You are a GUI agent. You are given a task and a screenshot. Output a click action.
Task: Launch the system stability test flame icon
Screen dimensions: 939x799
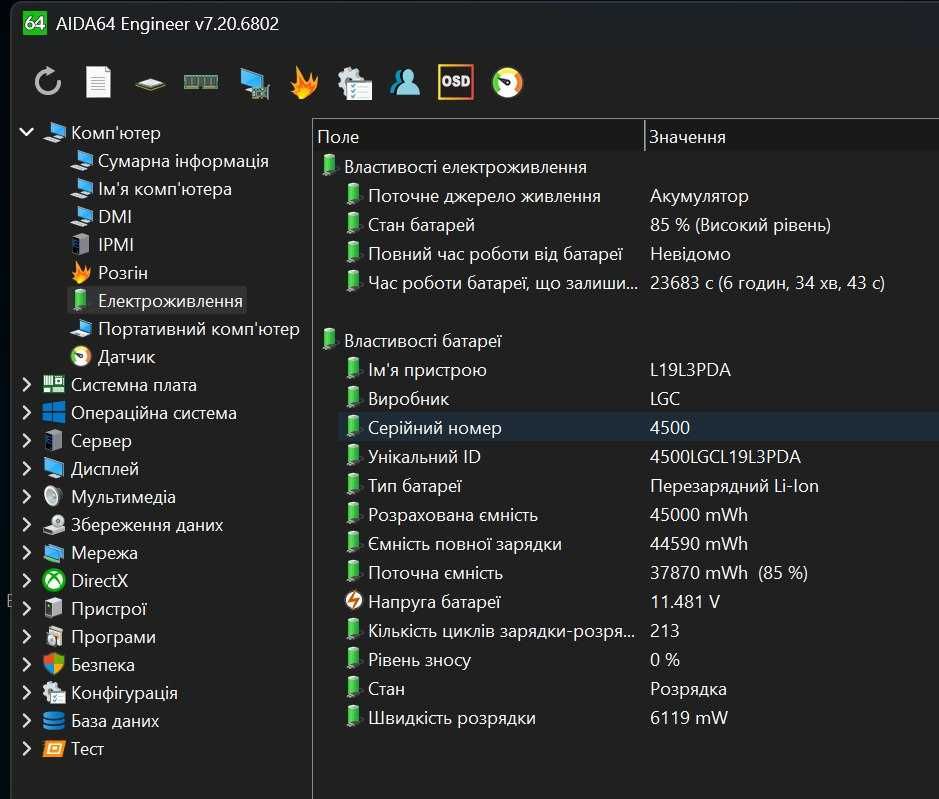(x=304, y=83)
